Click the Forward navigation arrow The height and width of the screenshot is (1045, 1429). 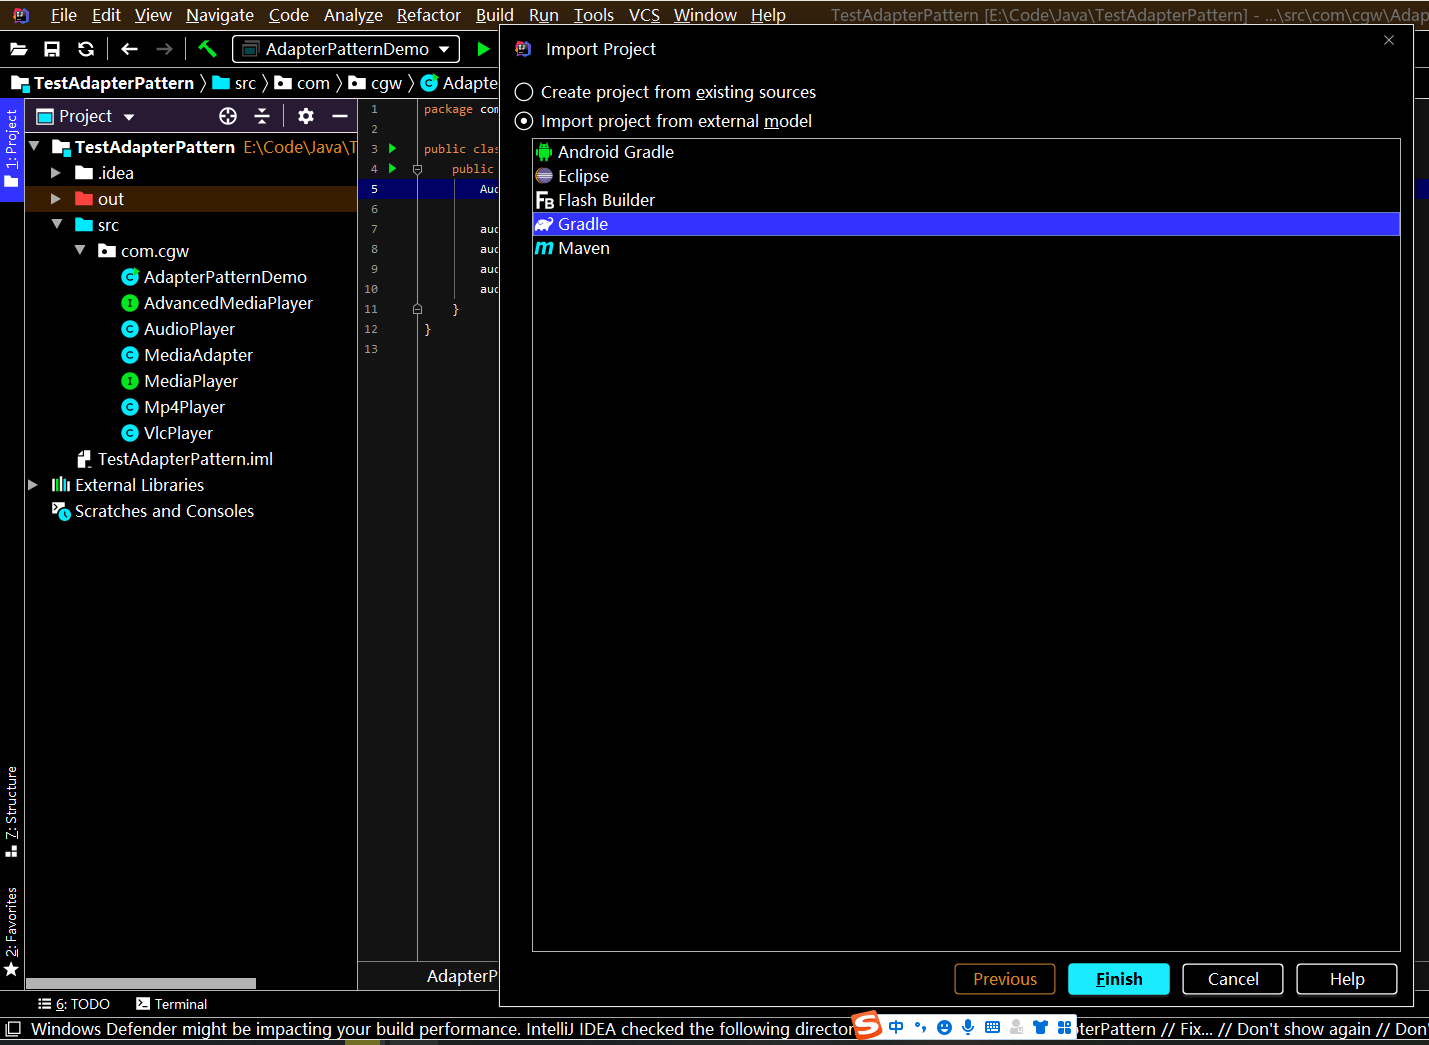pos(164,49)
